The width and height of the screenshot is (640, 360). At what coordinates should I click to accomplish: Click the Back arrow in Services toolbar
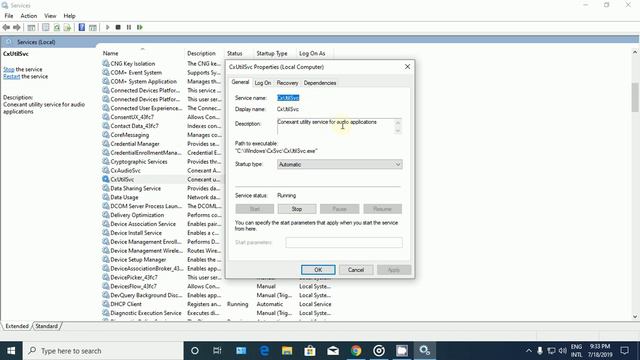tap(6, 27)
